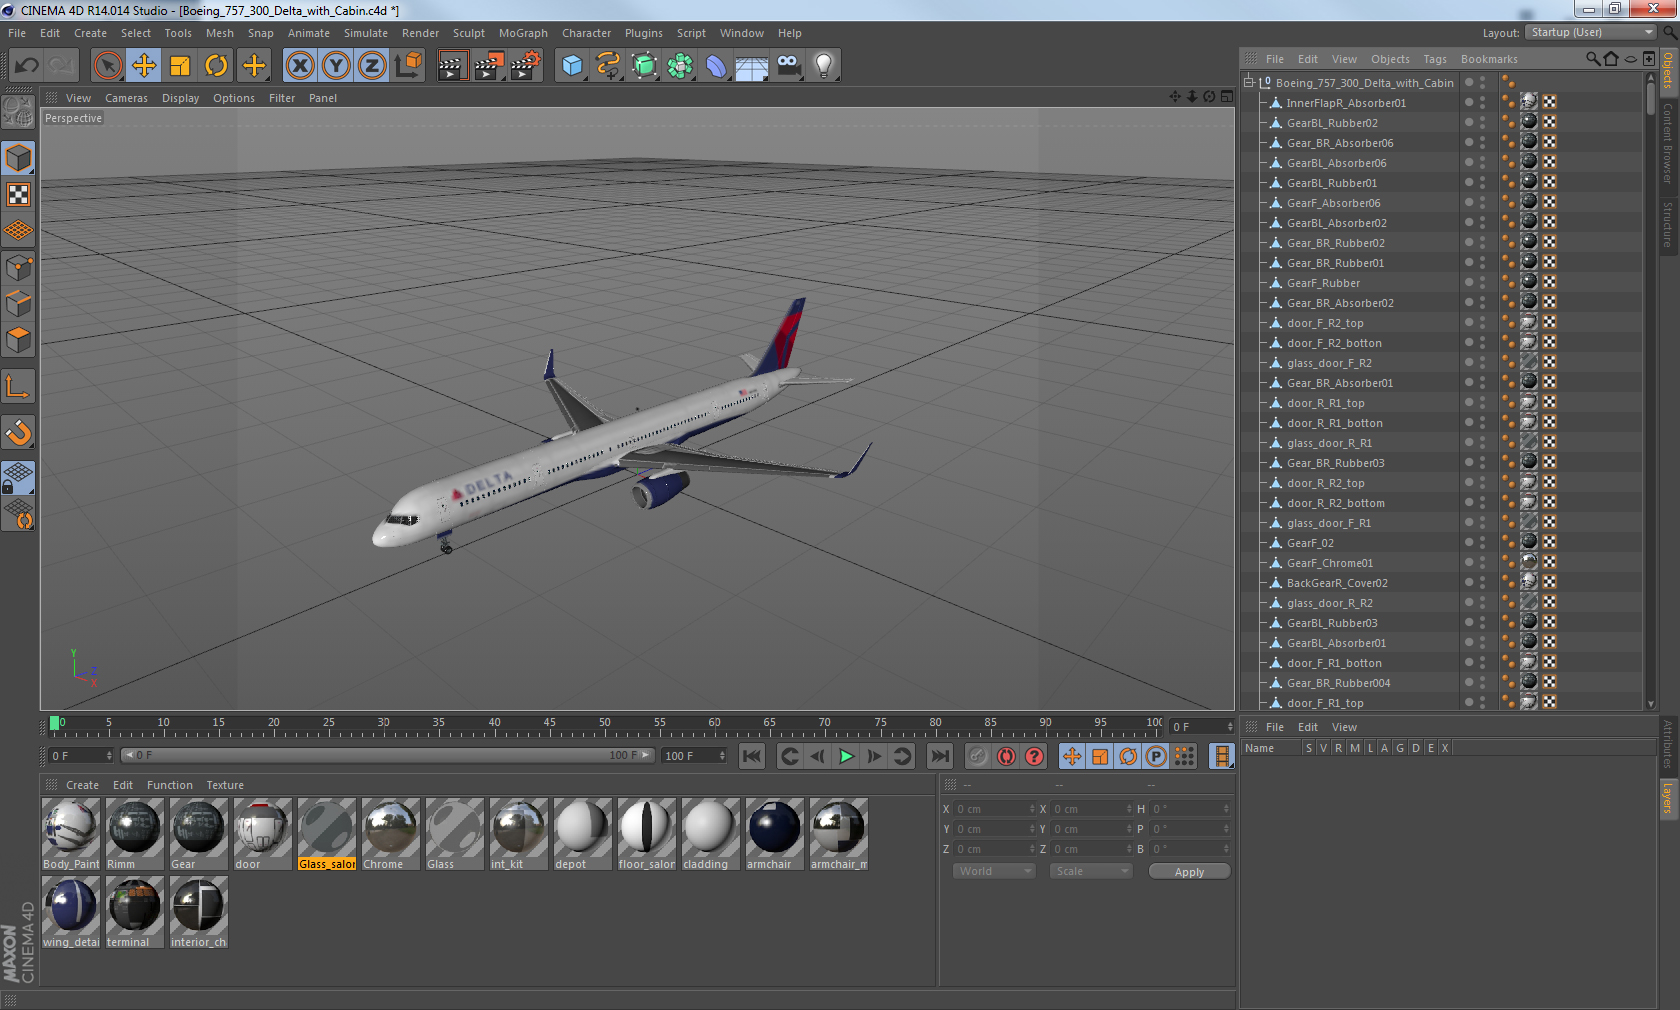The width and height of the screenshot is (1680, 1010).
Task: Toggle record active objects button
Action: (x=978, y=756)
